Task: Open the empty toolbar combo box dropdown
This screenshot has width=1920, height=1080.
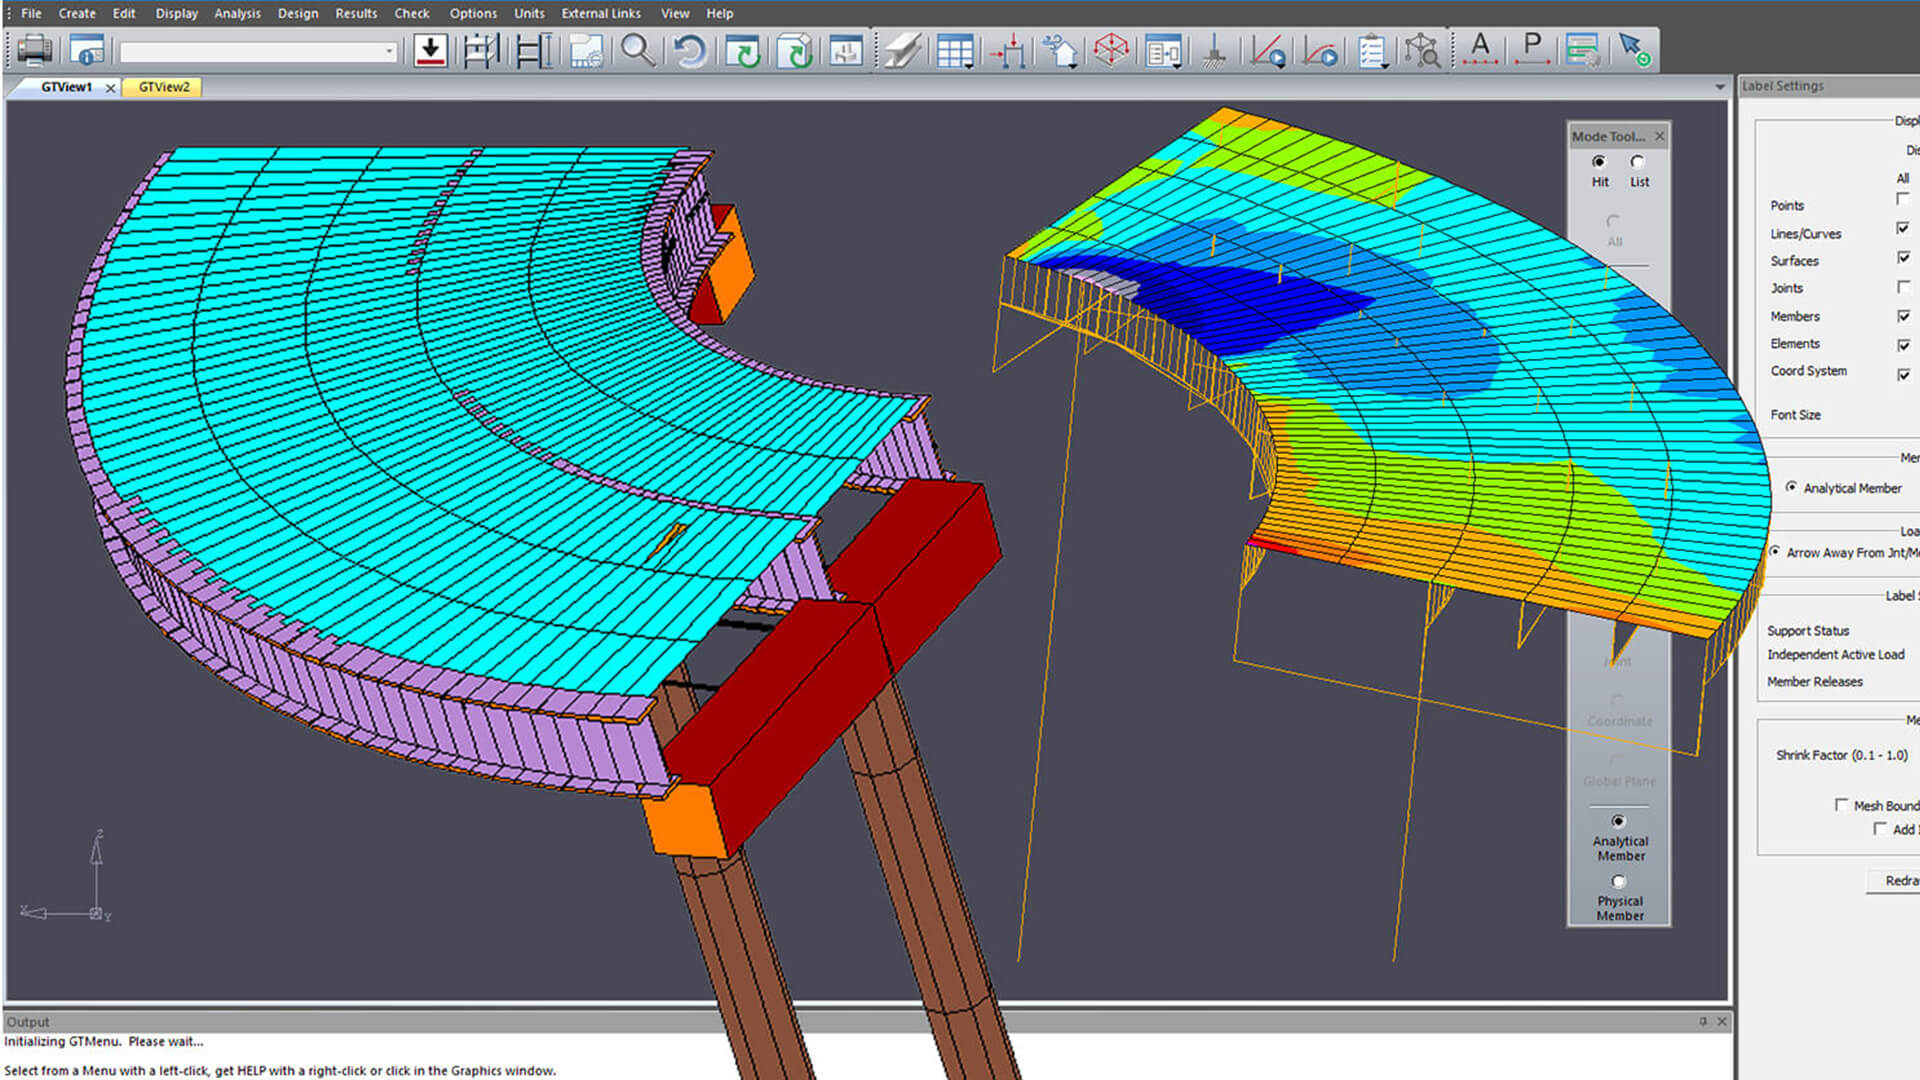Action: coord(389,52)
